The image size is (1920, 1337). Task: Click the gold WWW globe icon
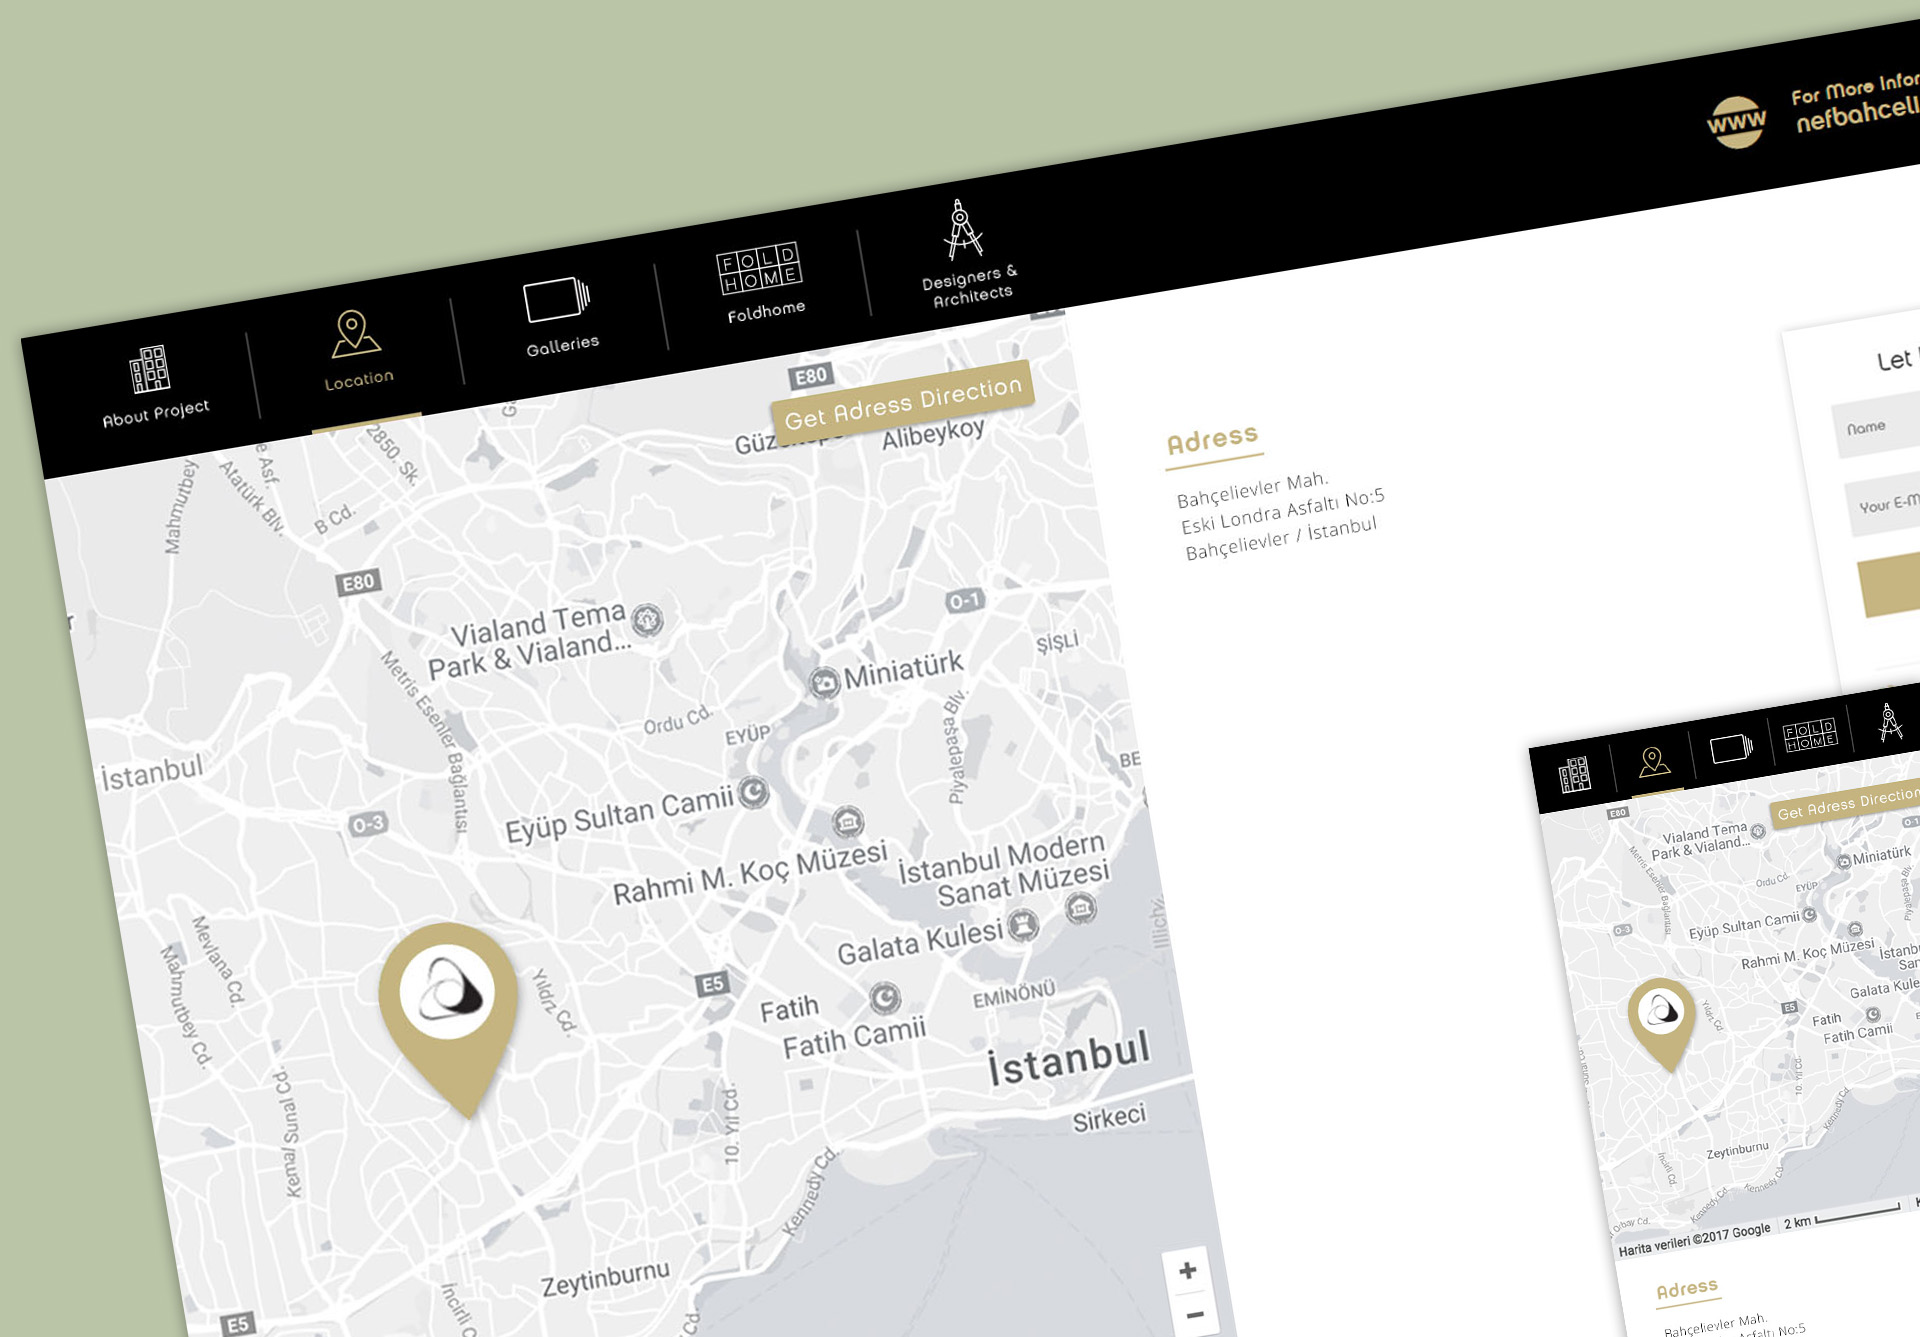pos(1736,122)
